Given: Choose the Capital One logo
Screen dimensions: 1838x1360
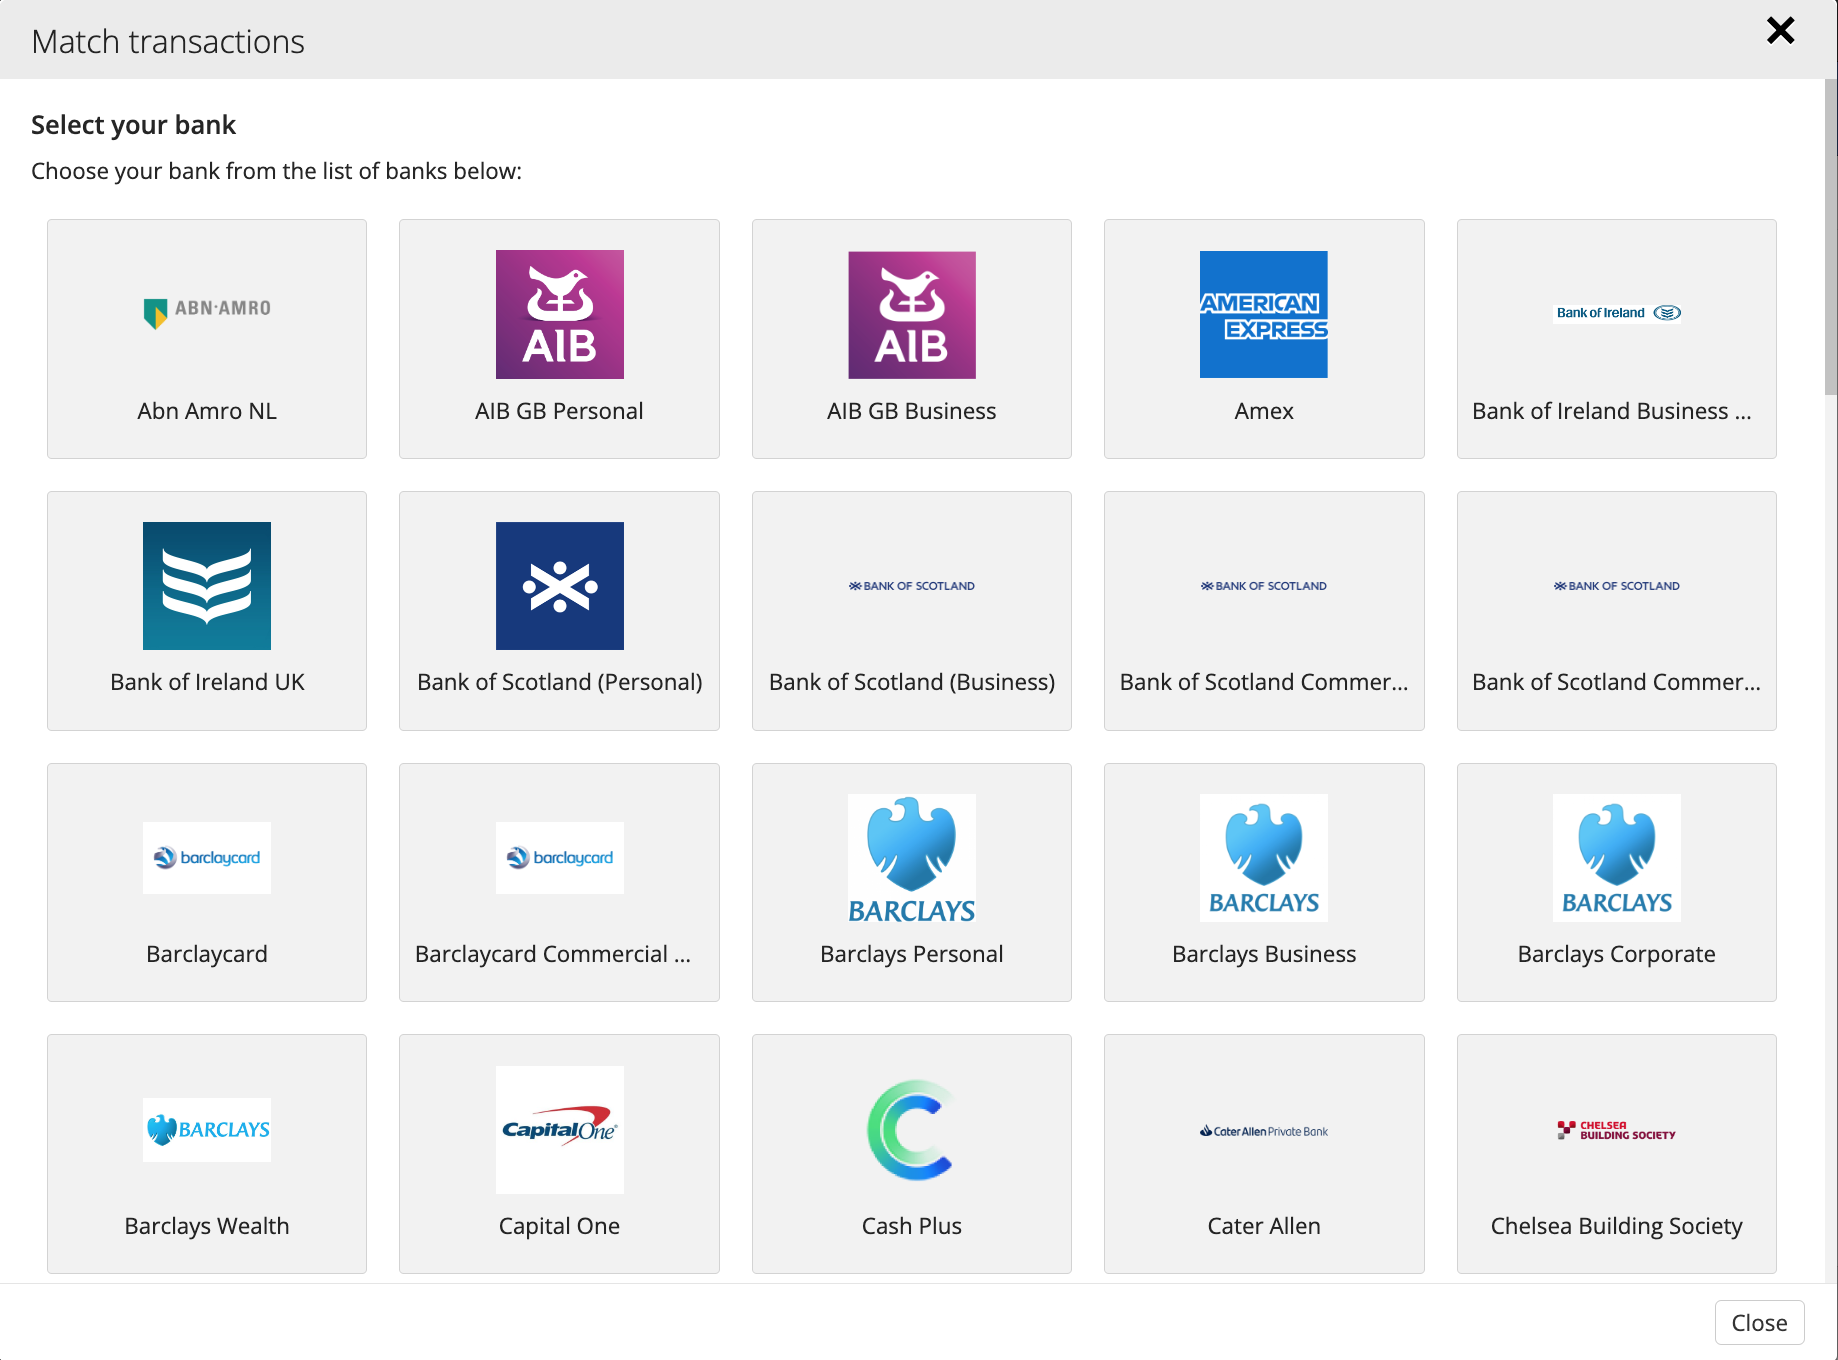Looking at the screenshot, I should pyautogui.click(x=560, y=1130).
